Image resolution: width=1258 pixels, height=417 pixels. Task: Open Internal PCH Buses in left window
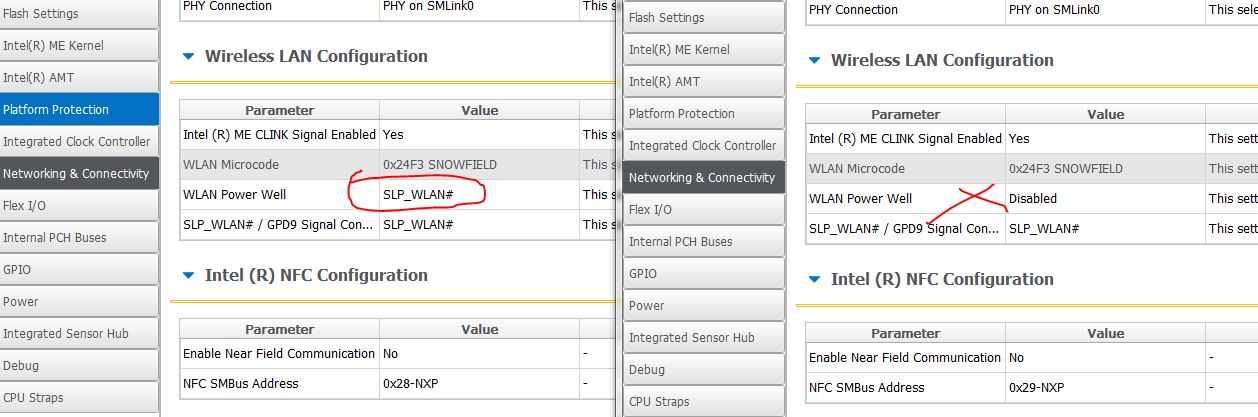(x=79, y=238)
